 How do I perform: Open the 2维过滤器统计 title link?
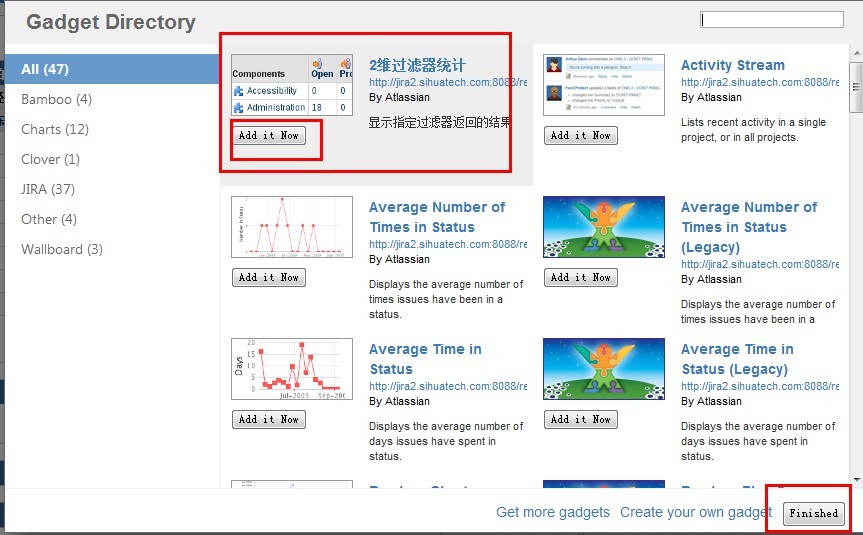(x=417, y=65)
